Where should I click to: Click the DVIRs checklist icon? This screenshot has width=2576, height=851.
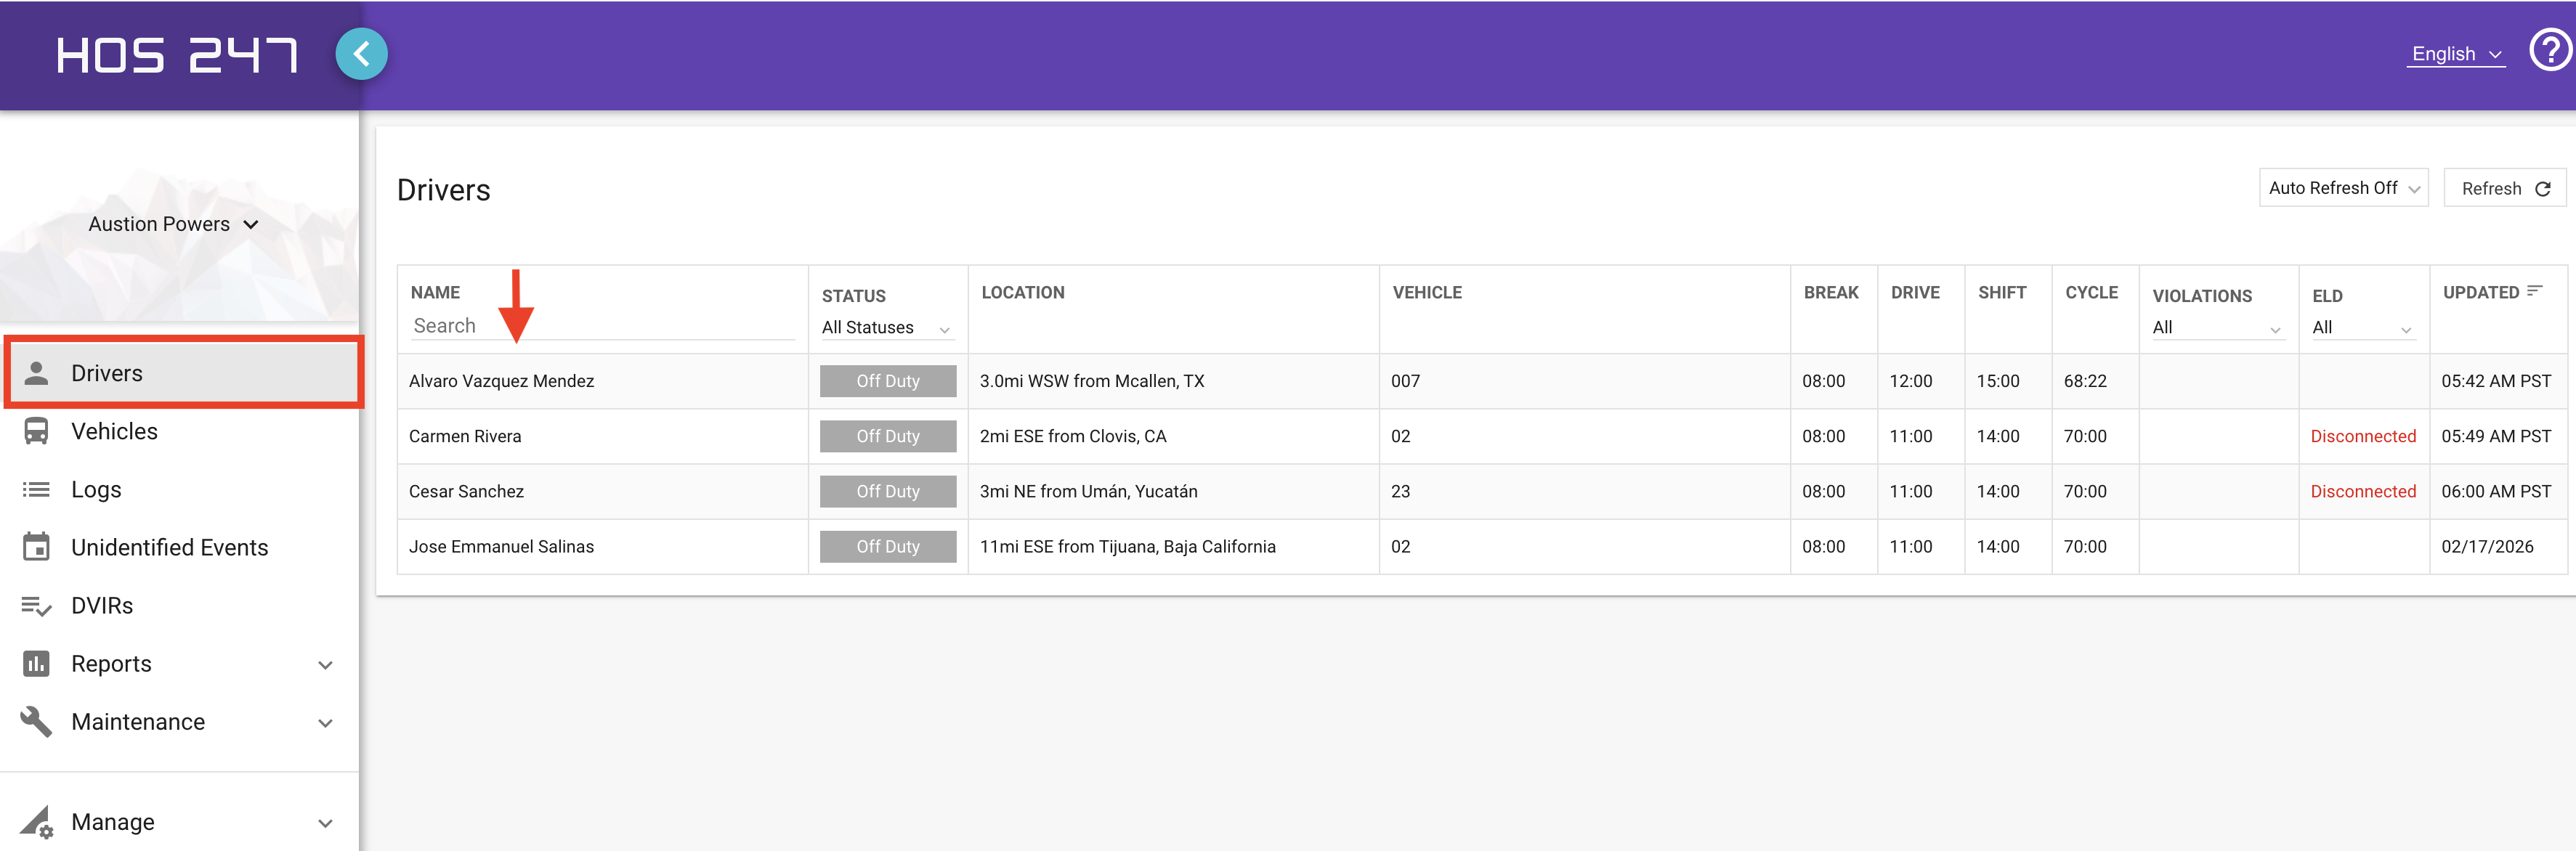coord(36,606)
